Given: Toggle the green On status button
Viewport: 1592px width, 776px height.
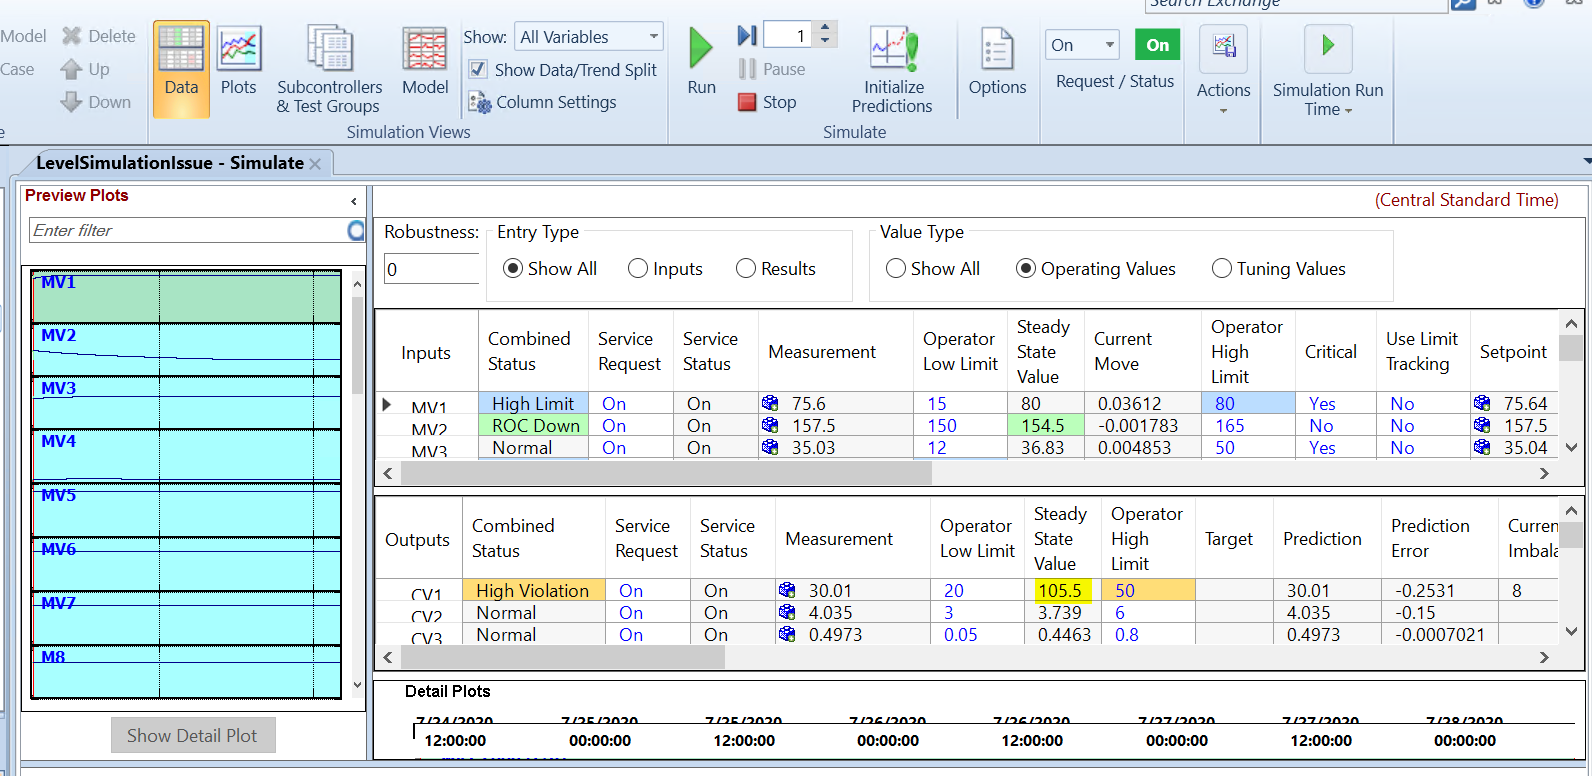Looking at the screenshot, I should tap(1158, 45).
